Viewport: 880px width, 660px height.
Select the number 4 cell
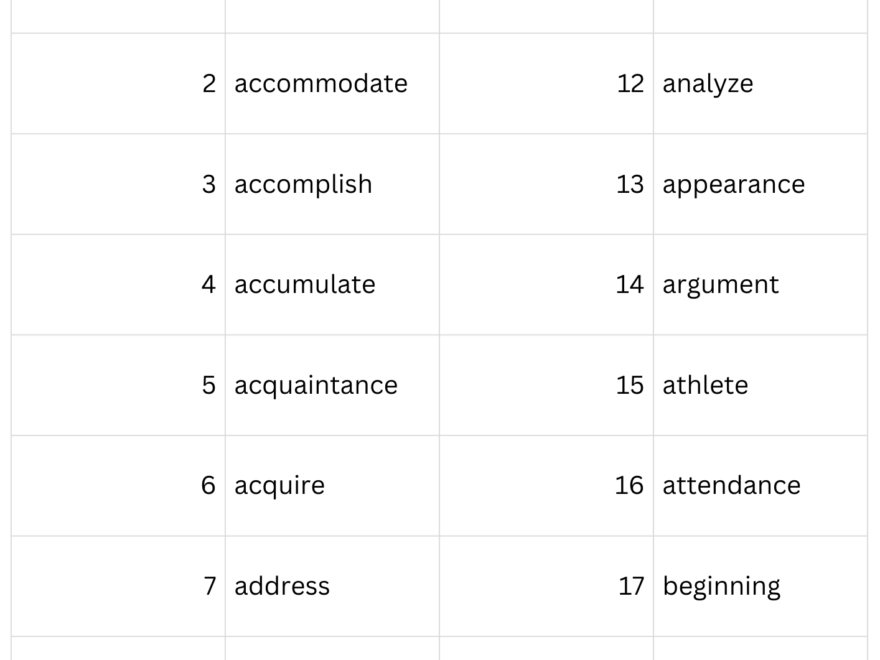click(208, 285)
